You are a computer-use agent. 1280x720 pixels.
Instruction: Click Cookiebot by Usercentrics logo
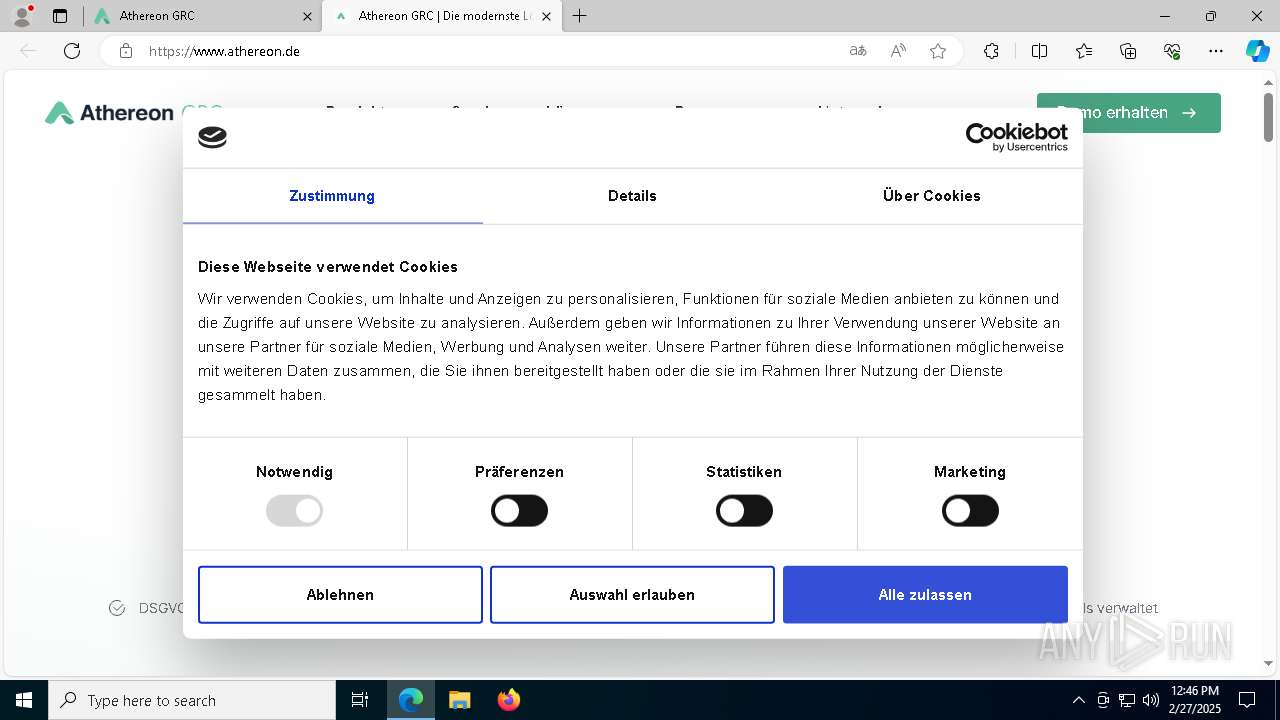point(1016,137)
